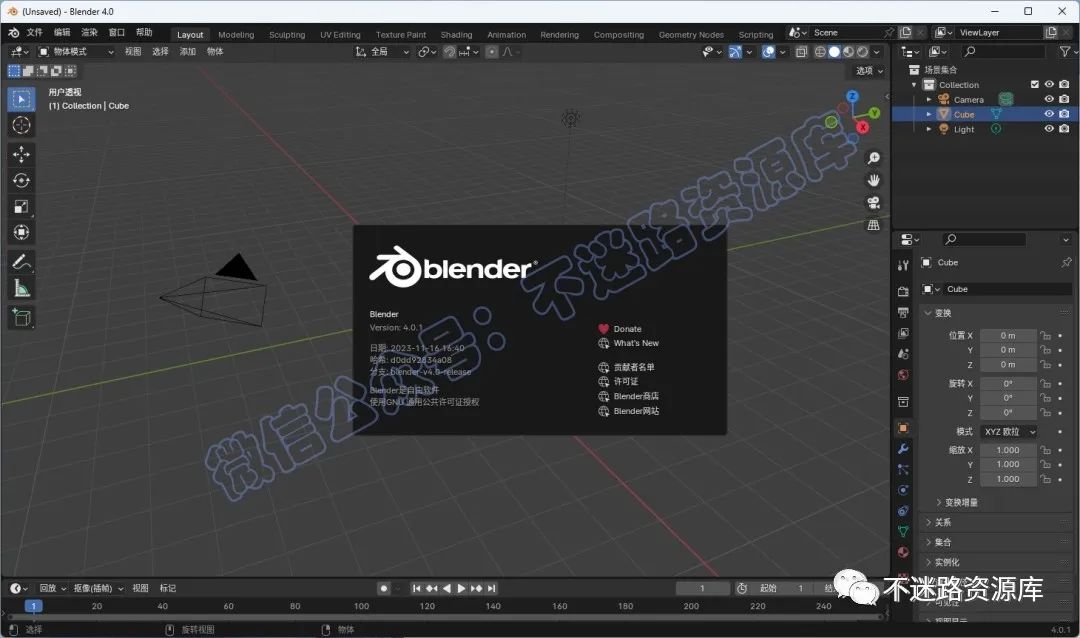Screen dimensions: 1080x638
Task: Open the Render properties tab
Action: click(x=903, y=291)
